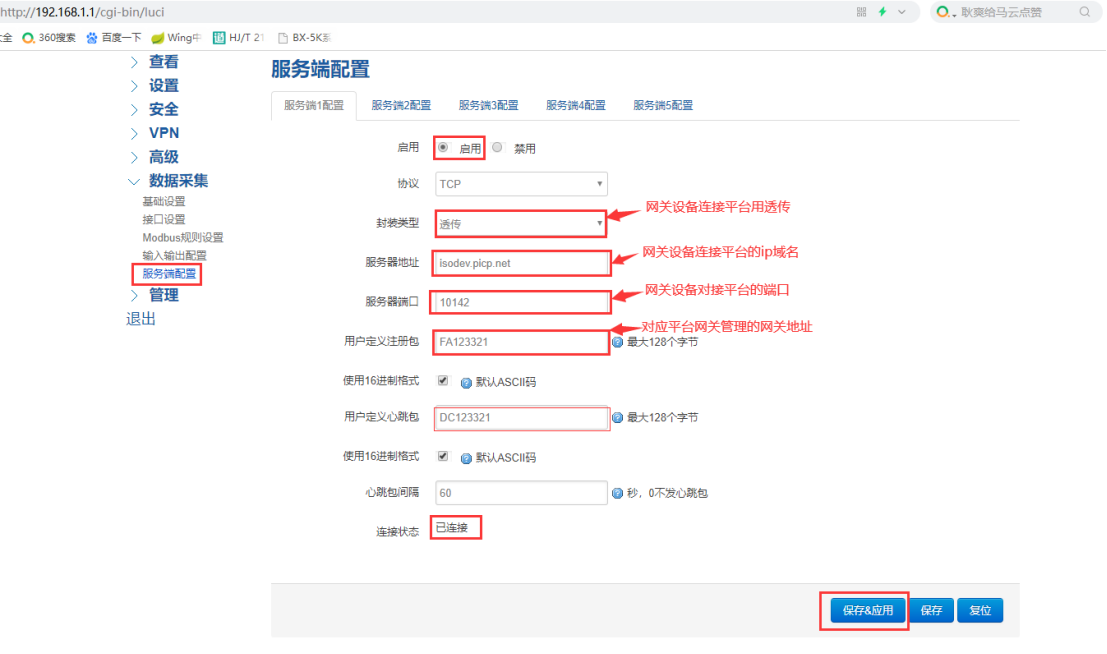Viewport: 1107px width, 654px height.
Task: Toggle 使用16进制格式 checkbox under 用户定义心跳包
Action: (443, 456)
